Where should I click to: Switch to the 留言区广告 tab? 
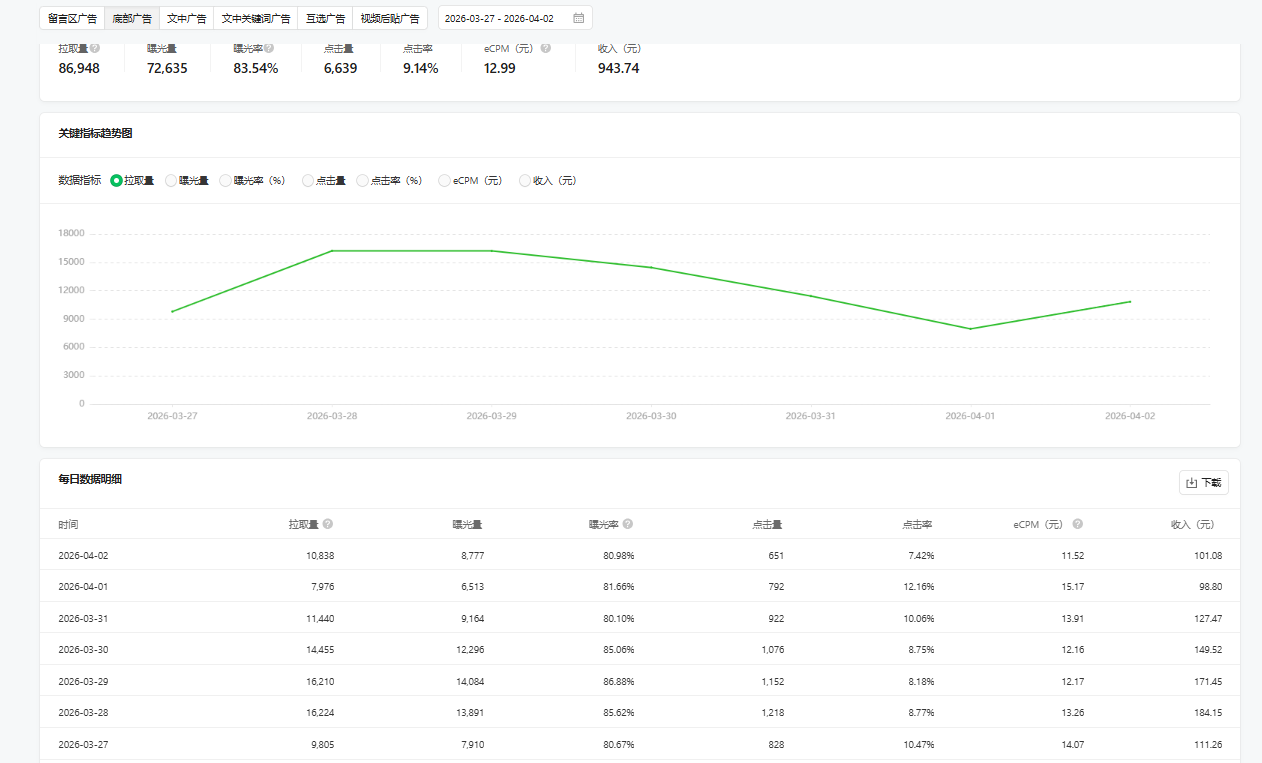tap(72, 18)
